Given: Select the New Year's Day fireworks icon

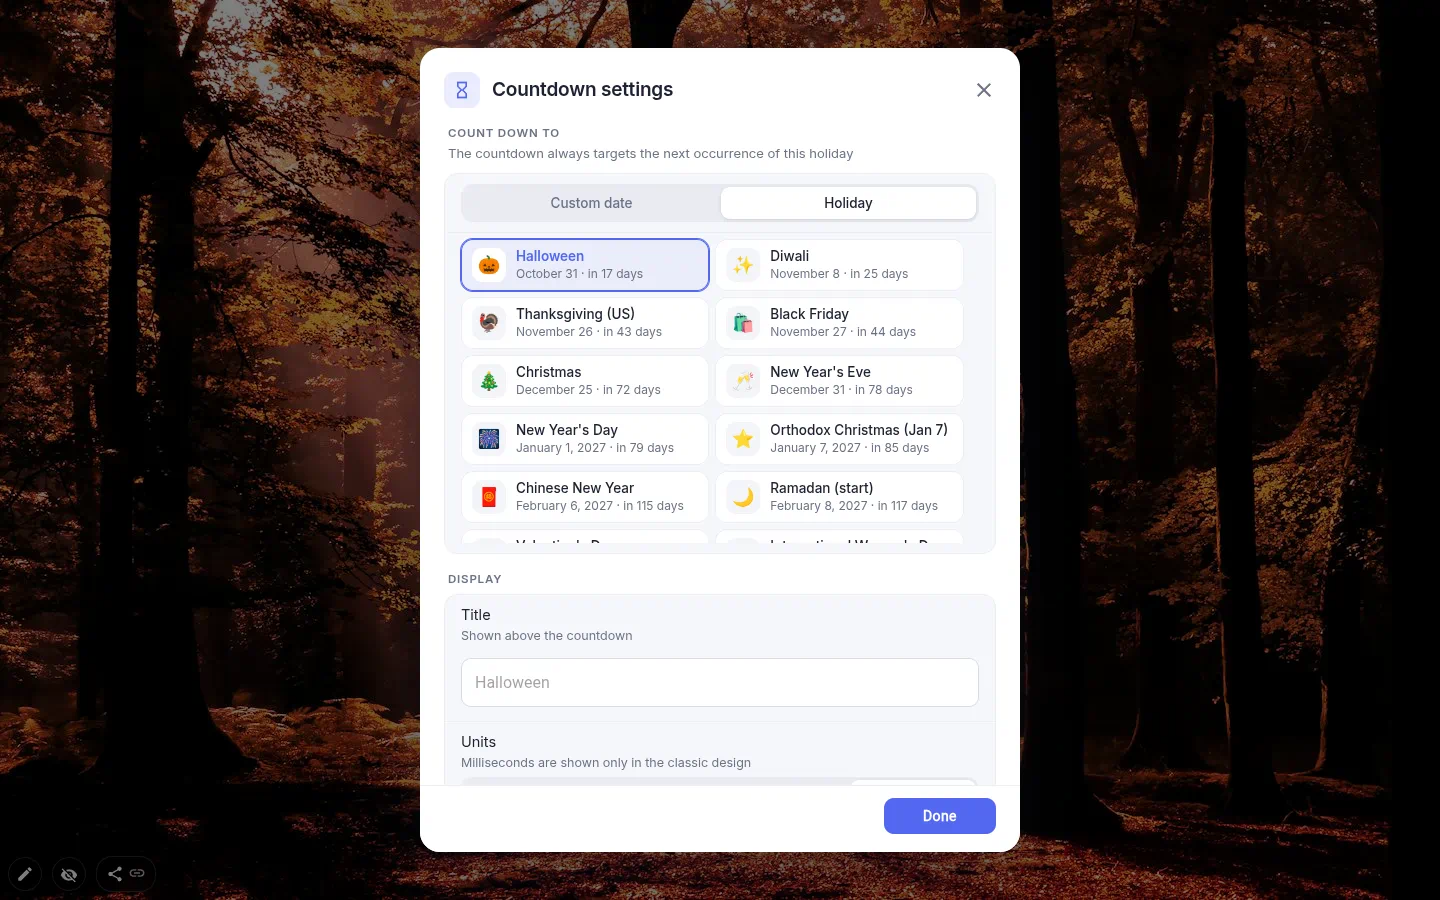Looking at the screenshot, I should coord(489,439).
